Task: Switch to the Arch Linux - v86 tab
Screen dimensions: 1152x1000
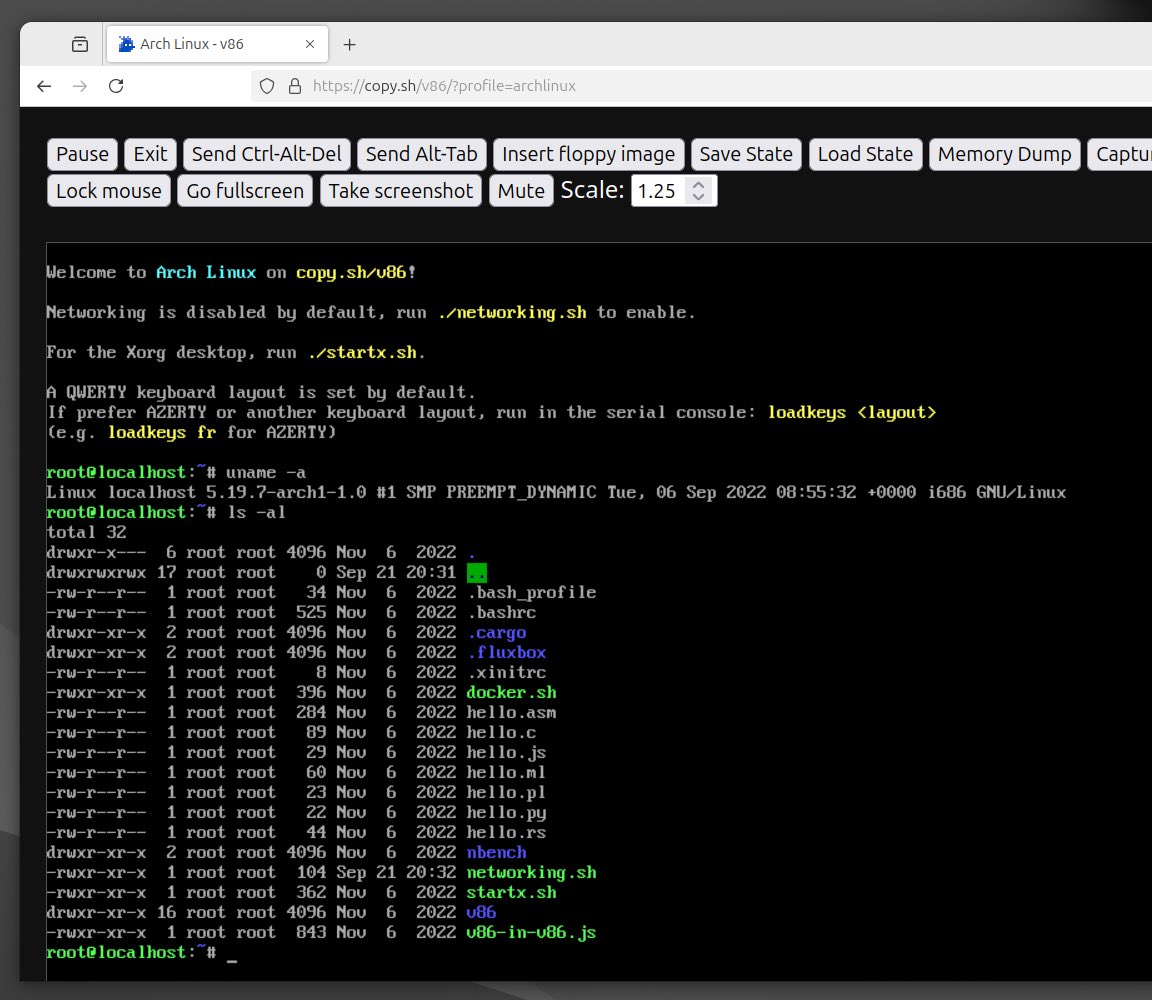Action: 210,43
